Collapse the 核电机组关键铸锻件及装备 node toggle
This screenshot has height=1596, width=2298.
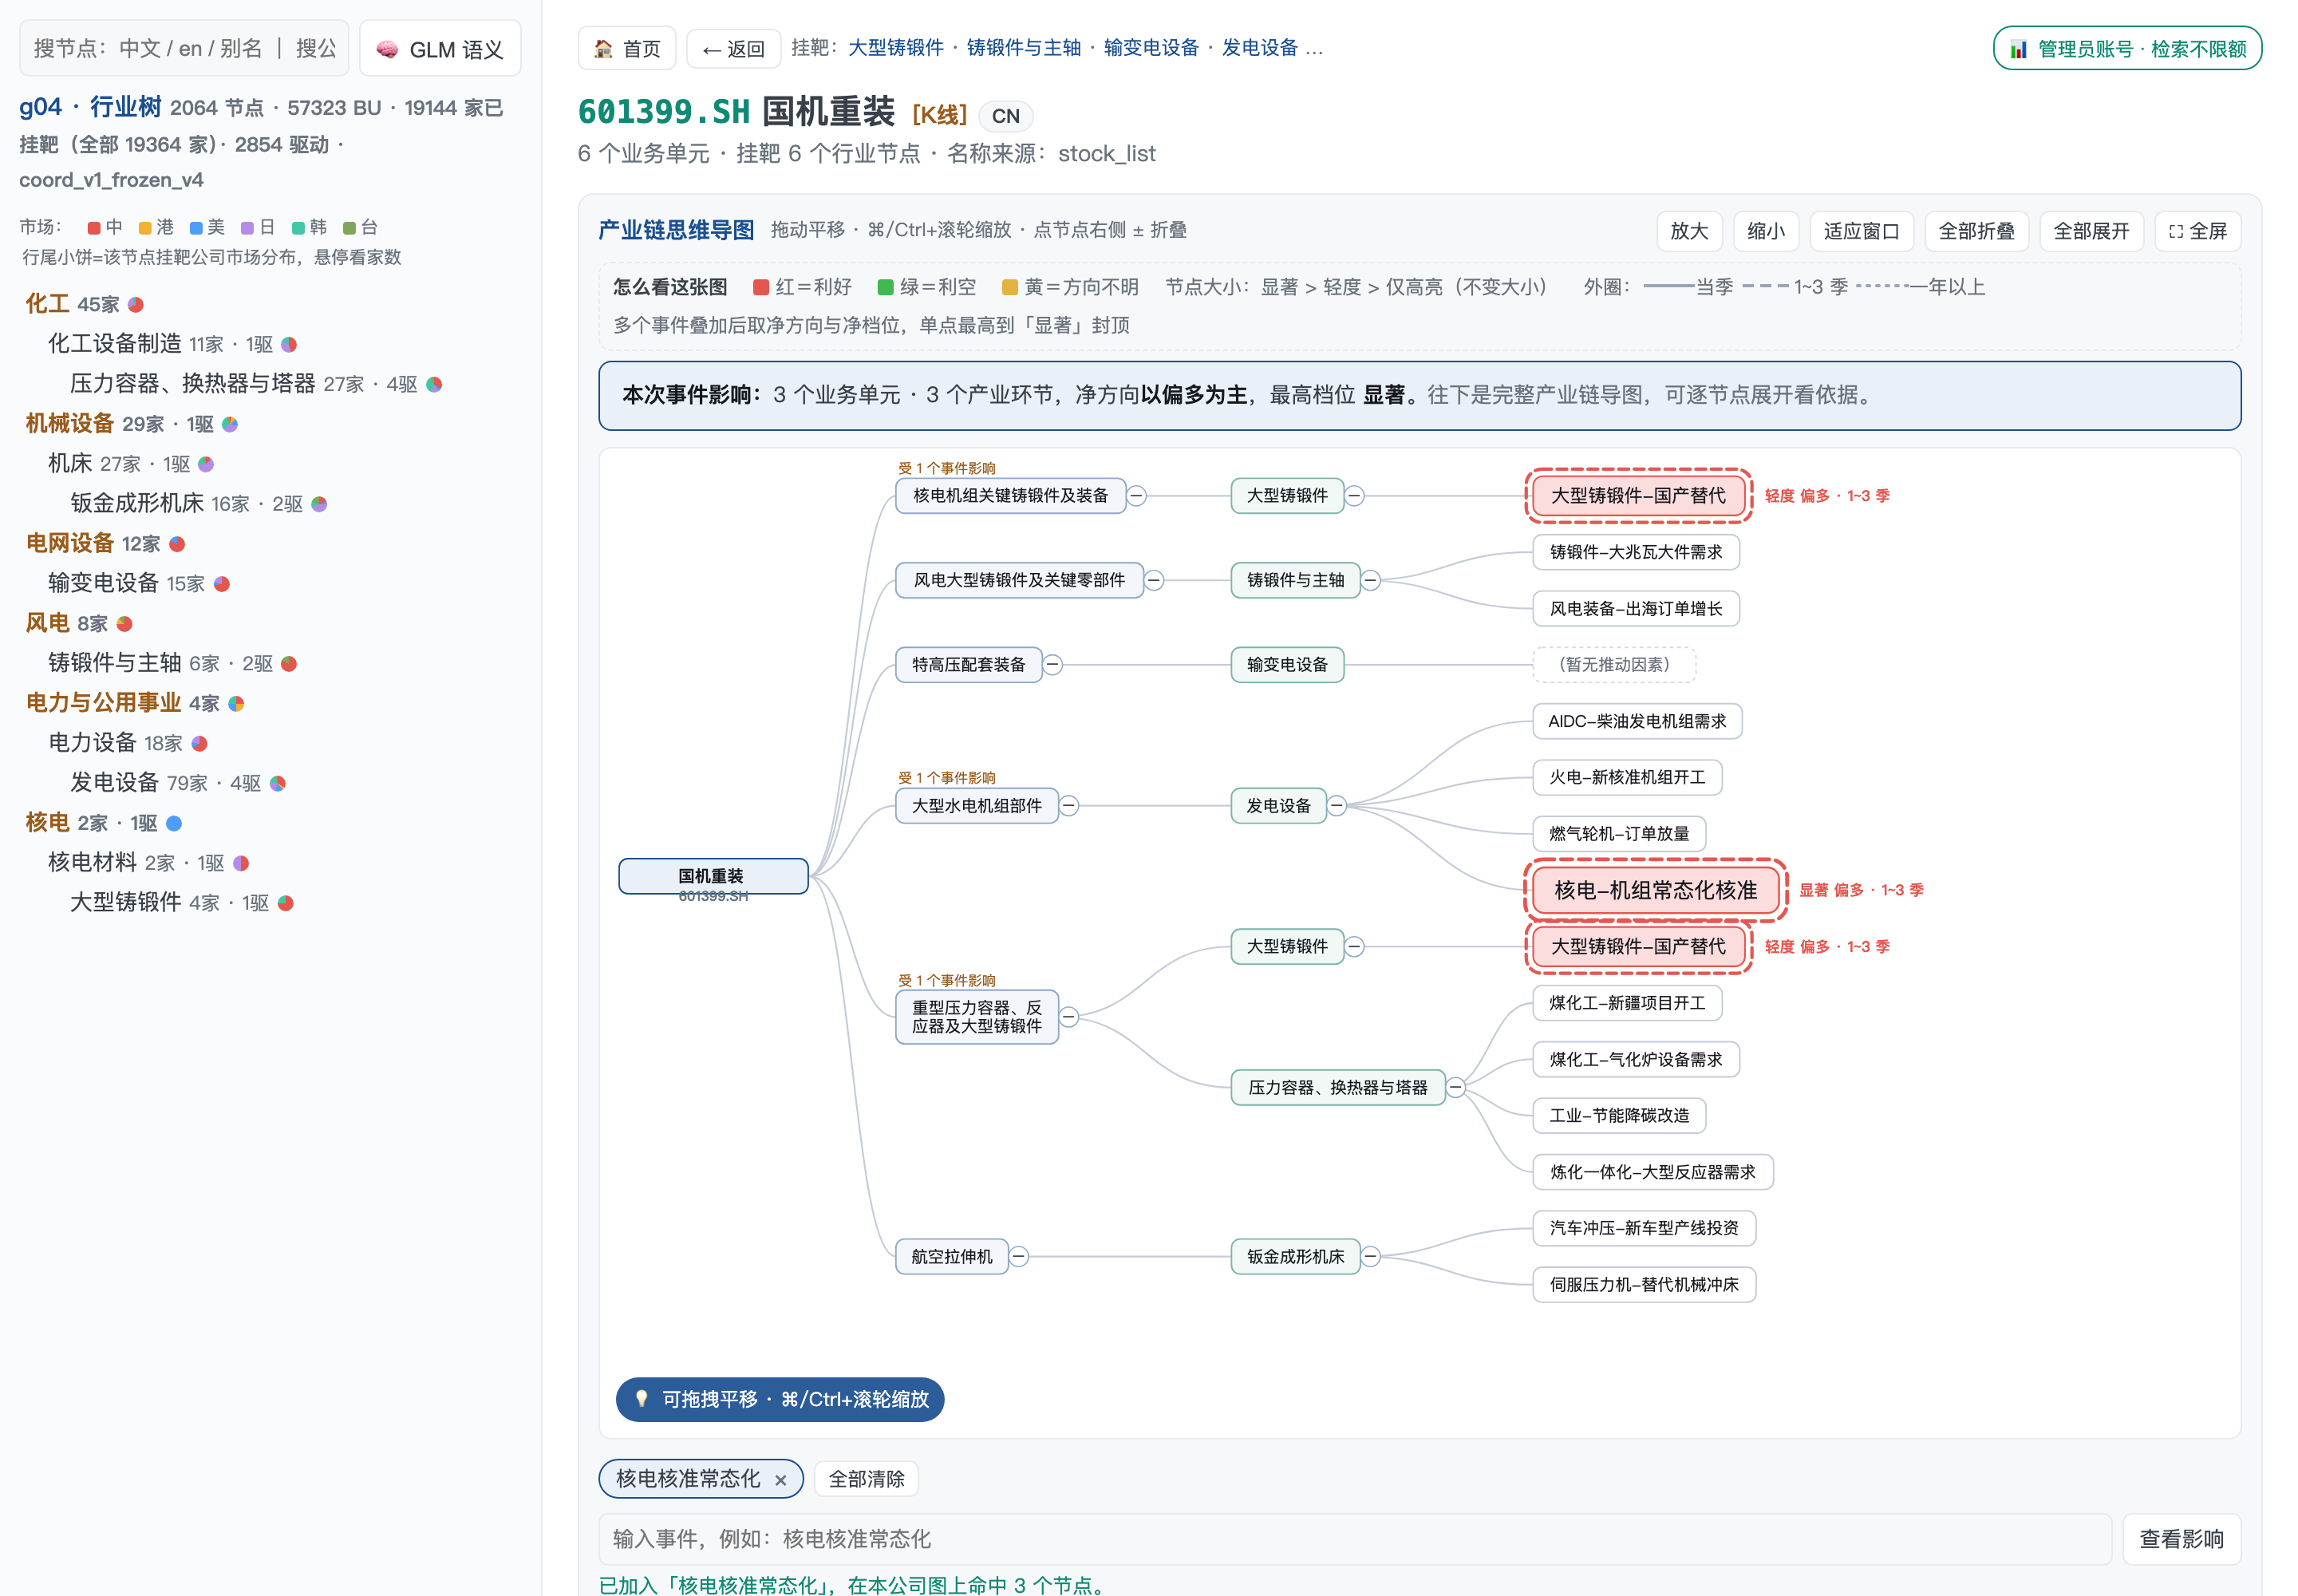(1137, 496)
